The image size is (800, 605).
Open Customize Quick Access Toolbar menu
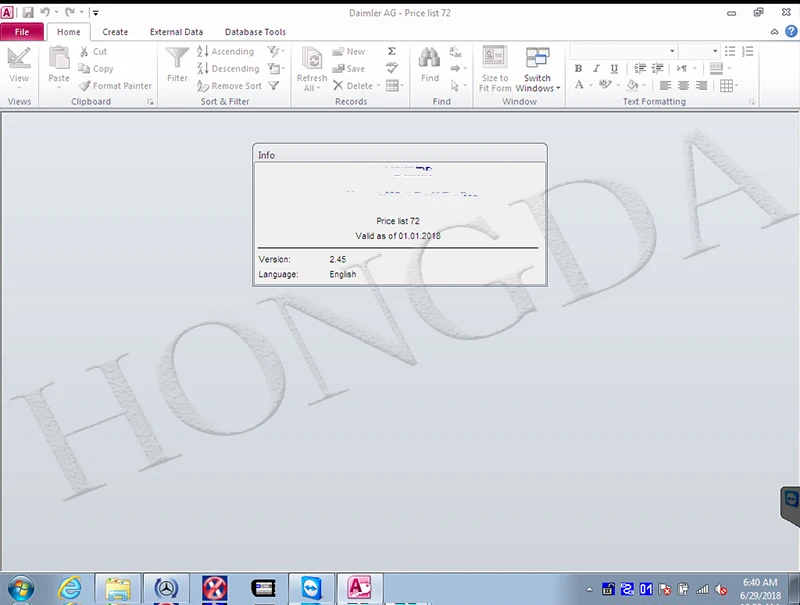pyautogui.click(x=95, y=13)
